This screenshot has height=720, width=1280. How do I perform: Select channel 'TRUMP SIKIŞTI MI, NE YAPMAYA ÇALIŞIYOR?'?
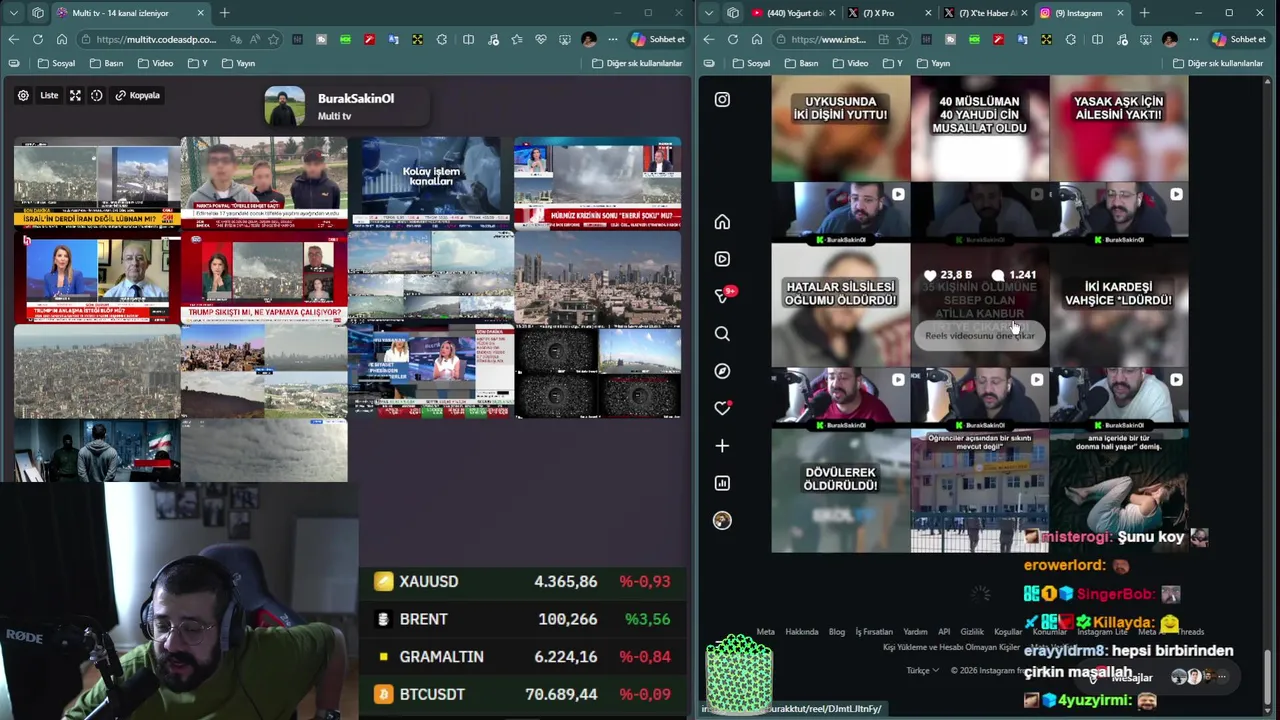pos(264,277)
